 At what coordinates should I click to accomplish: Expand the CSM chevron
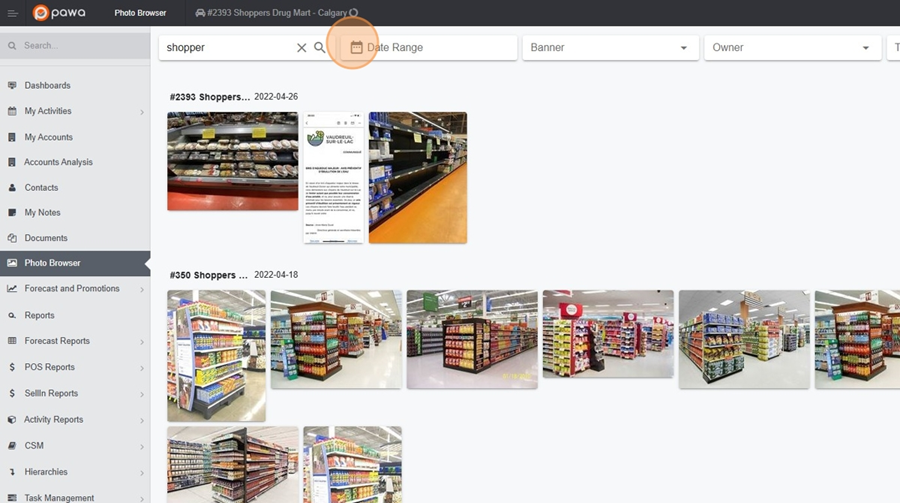tap(142, 446)
